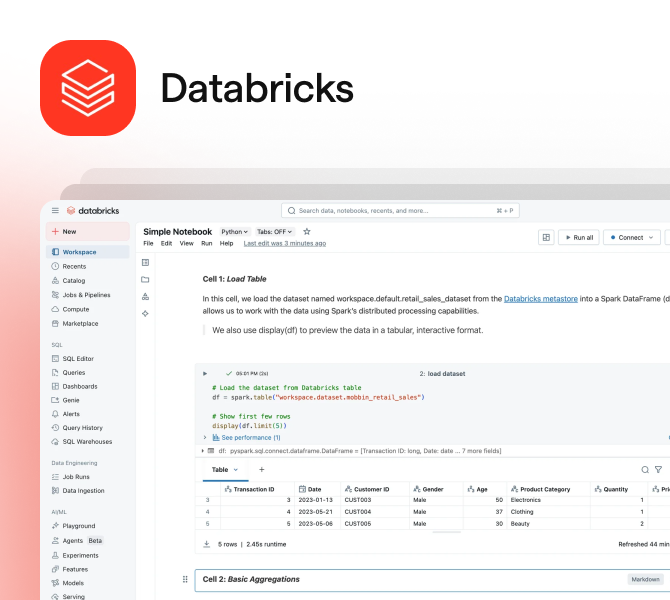Viewport: 670px width, 600px height.
Task: Open Workspace in the sidebar
Action: (x=88, y=252)
